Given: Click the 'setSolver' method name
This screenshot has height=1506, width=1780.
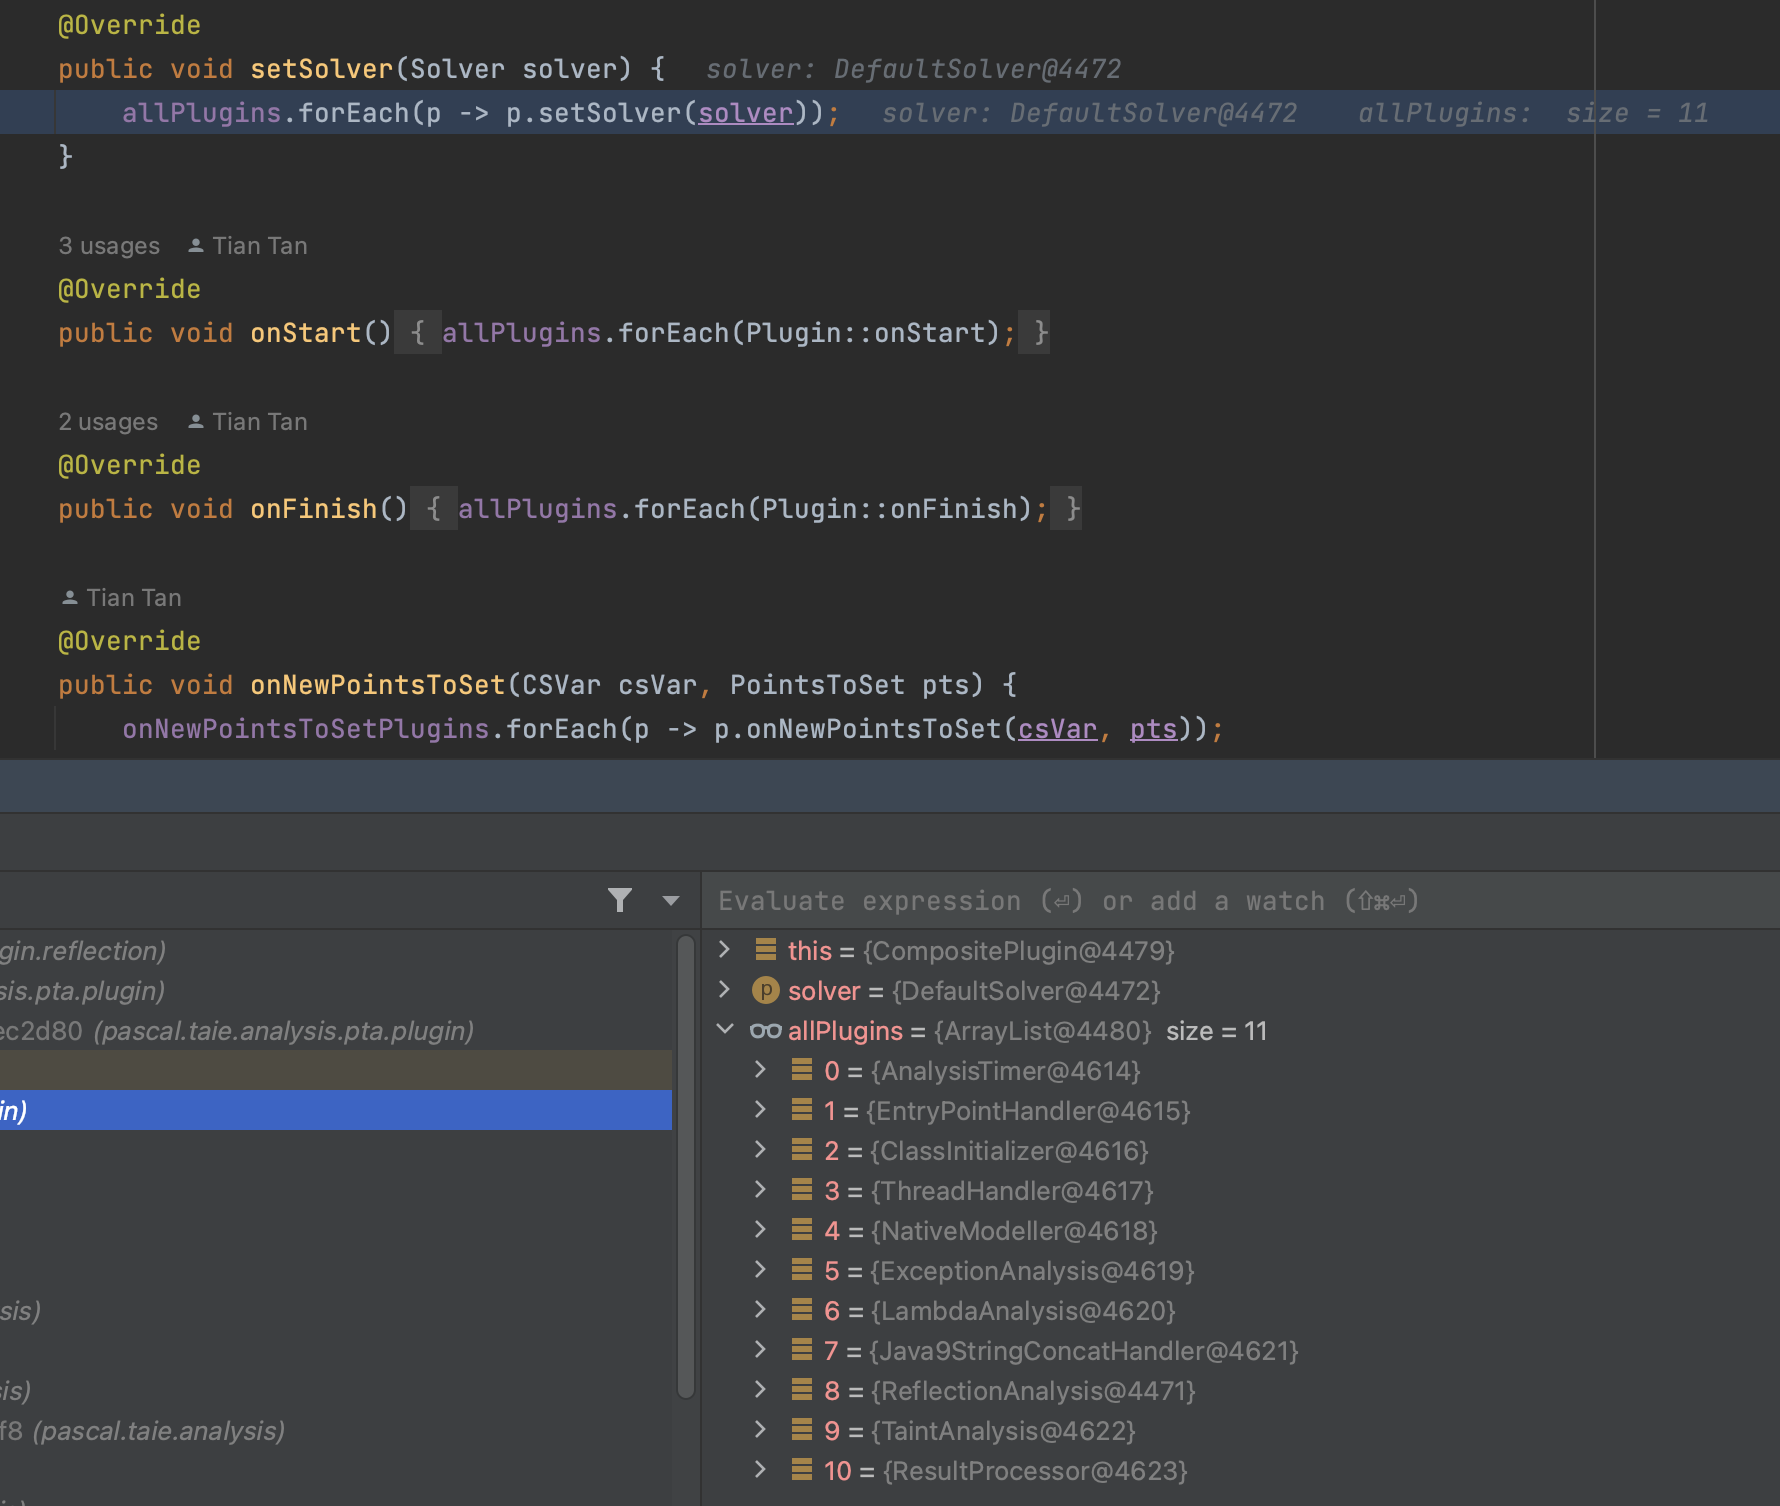Looking at the screenshot, I should (322, 69).
